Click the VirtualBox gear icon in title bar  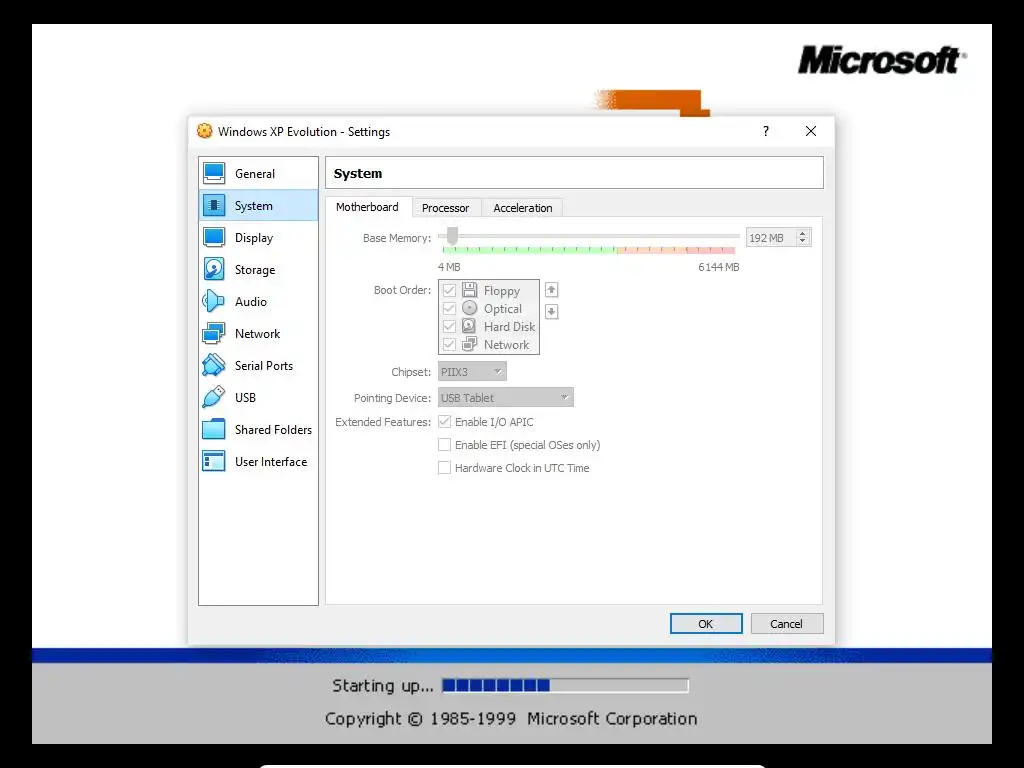(204, 131)
